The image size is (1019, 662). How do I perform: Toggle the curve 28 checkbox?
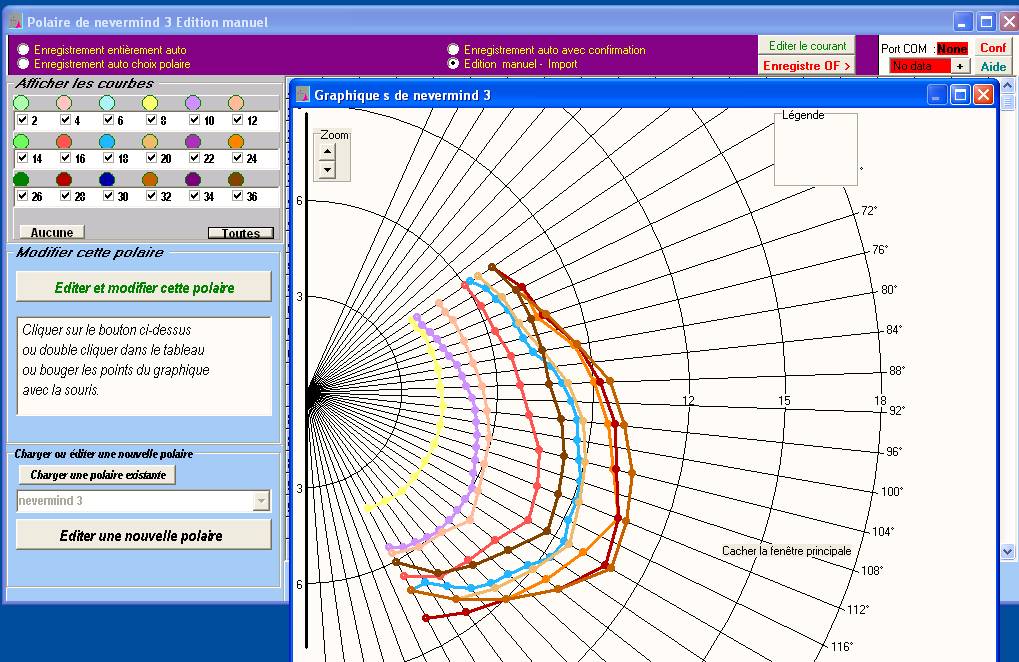pos(65,196)
